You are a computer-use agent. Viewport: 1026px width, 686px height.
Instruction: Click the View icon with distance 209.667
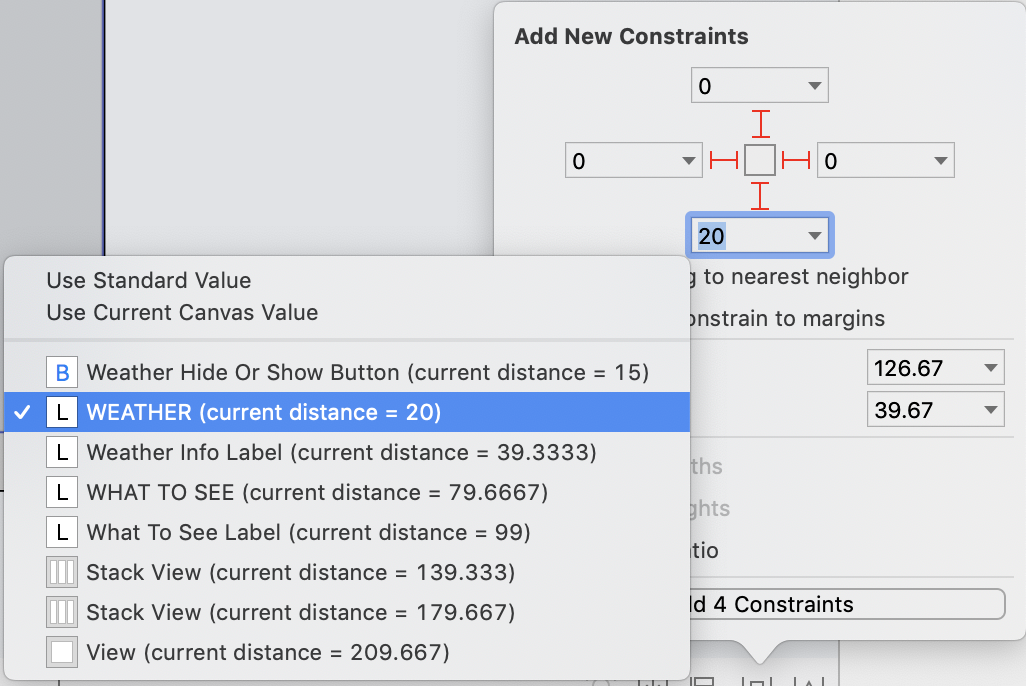coord(62,653)
